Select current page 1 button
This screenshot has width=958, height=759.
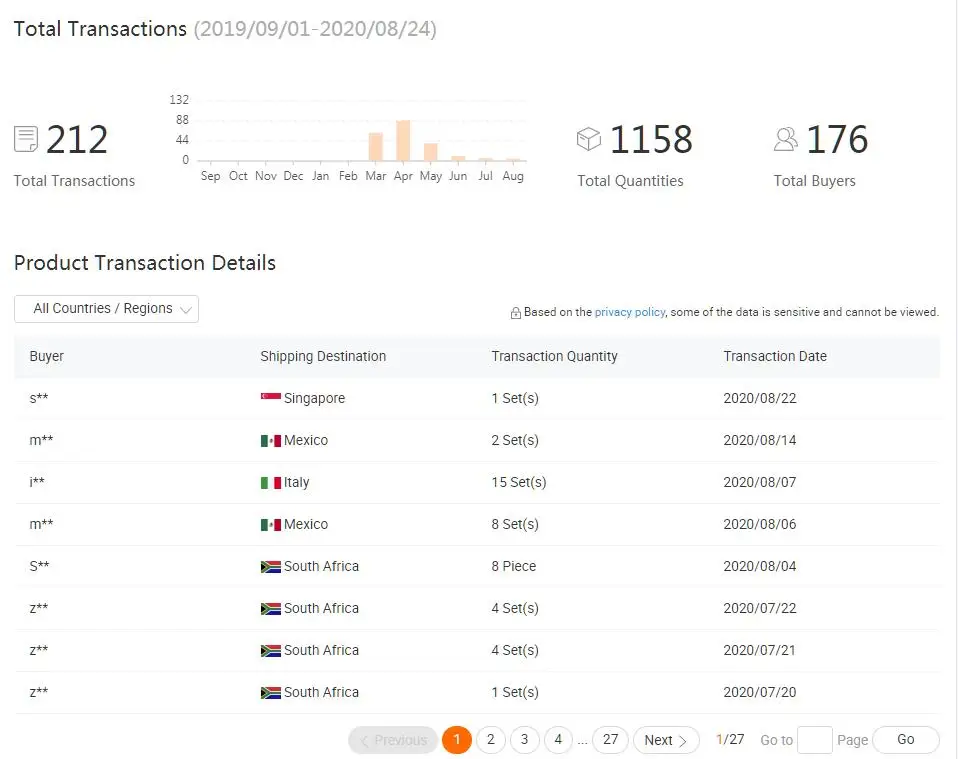pos(457,739)
